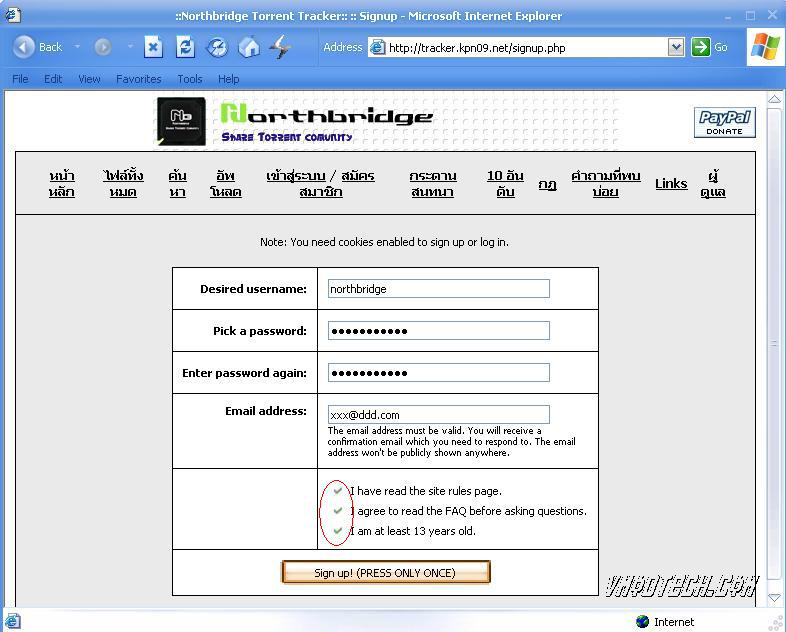This screenshot has height=632, width=786.
Task: Click the IE page icon in status bar
Action: coord(13,621)
